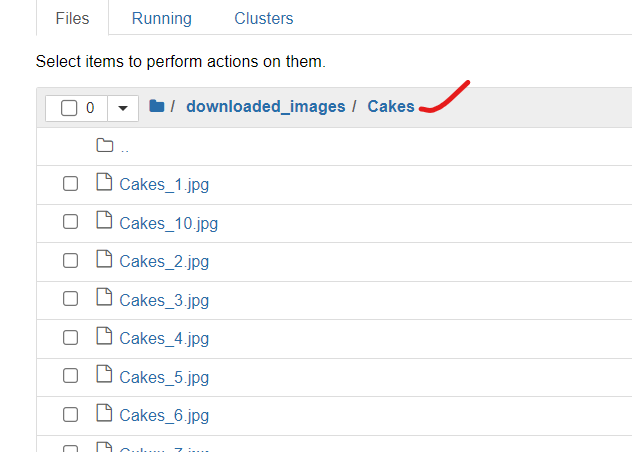
Task: Open the selection filter dropdown arrow
Action: (x=122, y=108)
